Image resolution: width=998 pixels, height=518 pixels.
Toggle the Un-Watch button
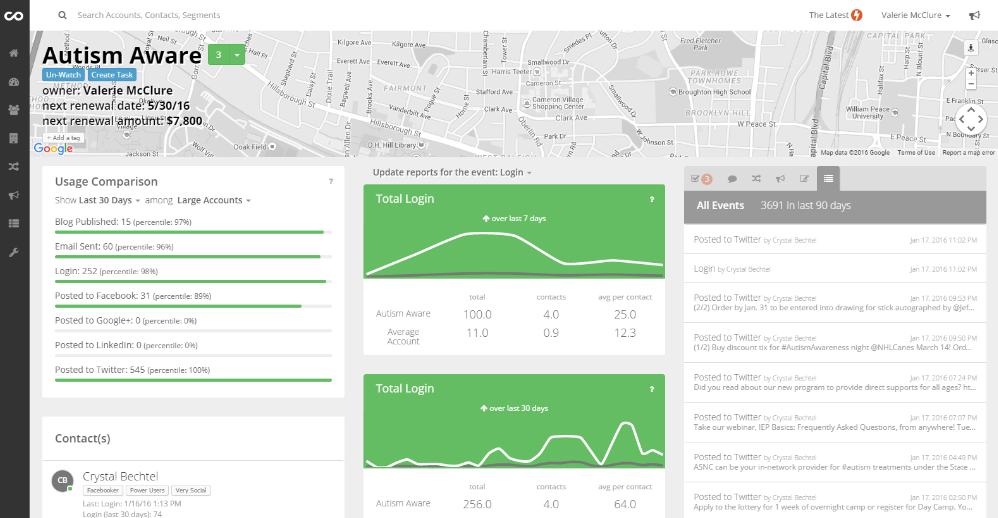click(x=63, y=74)
